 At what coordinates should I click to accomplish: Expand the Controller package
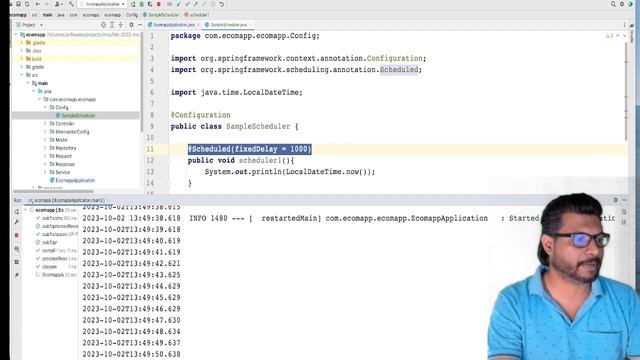coord(45,123)
